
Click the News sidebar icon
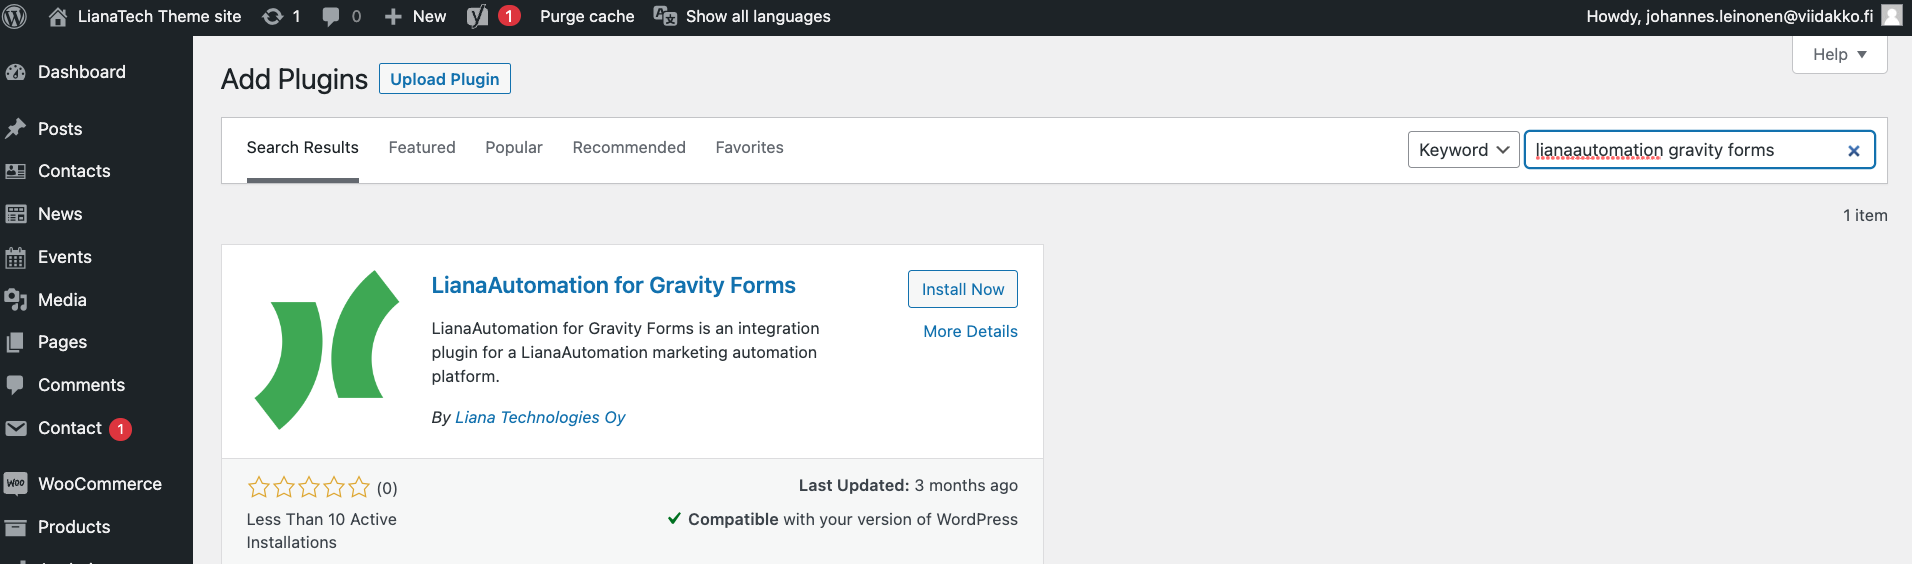point(15,214)
